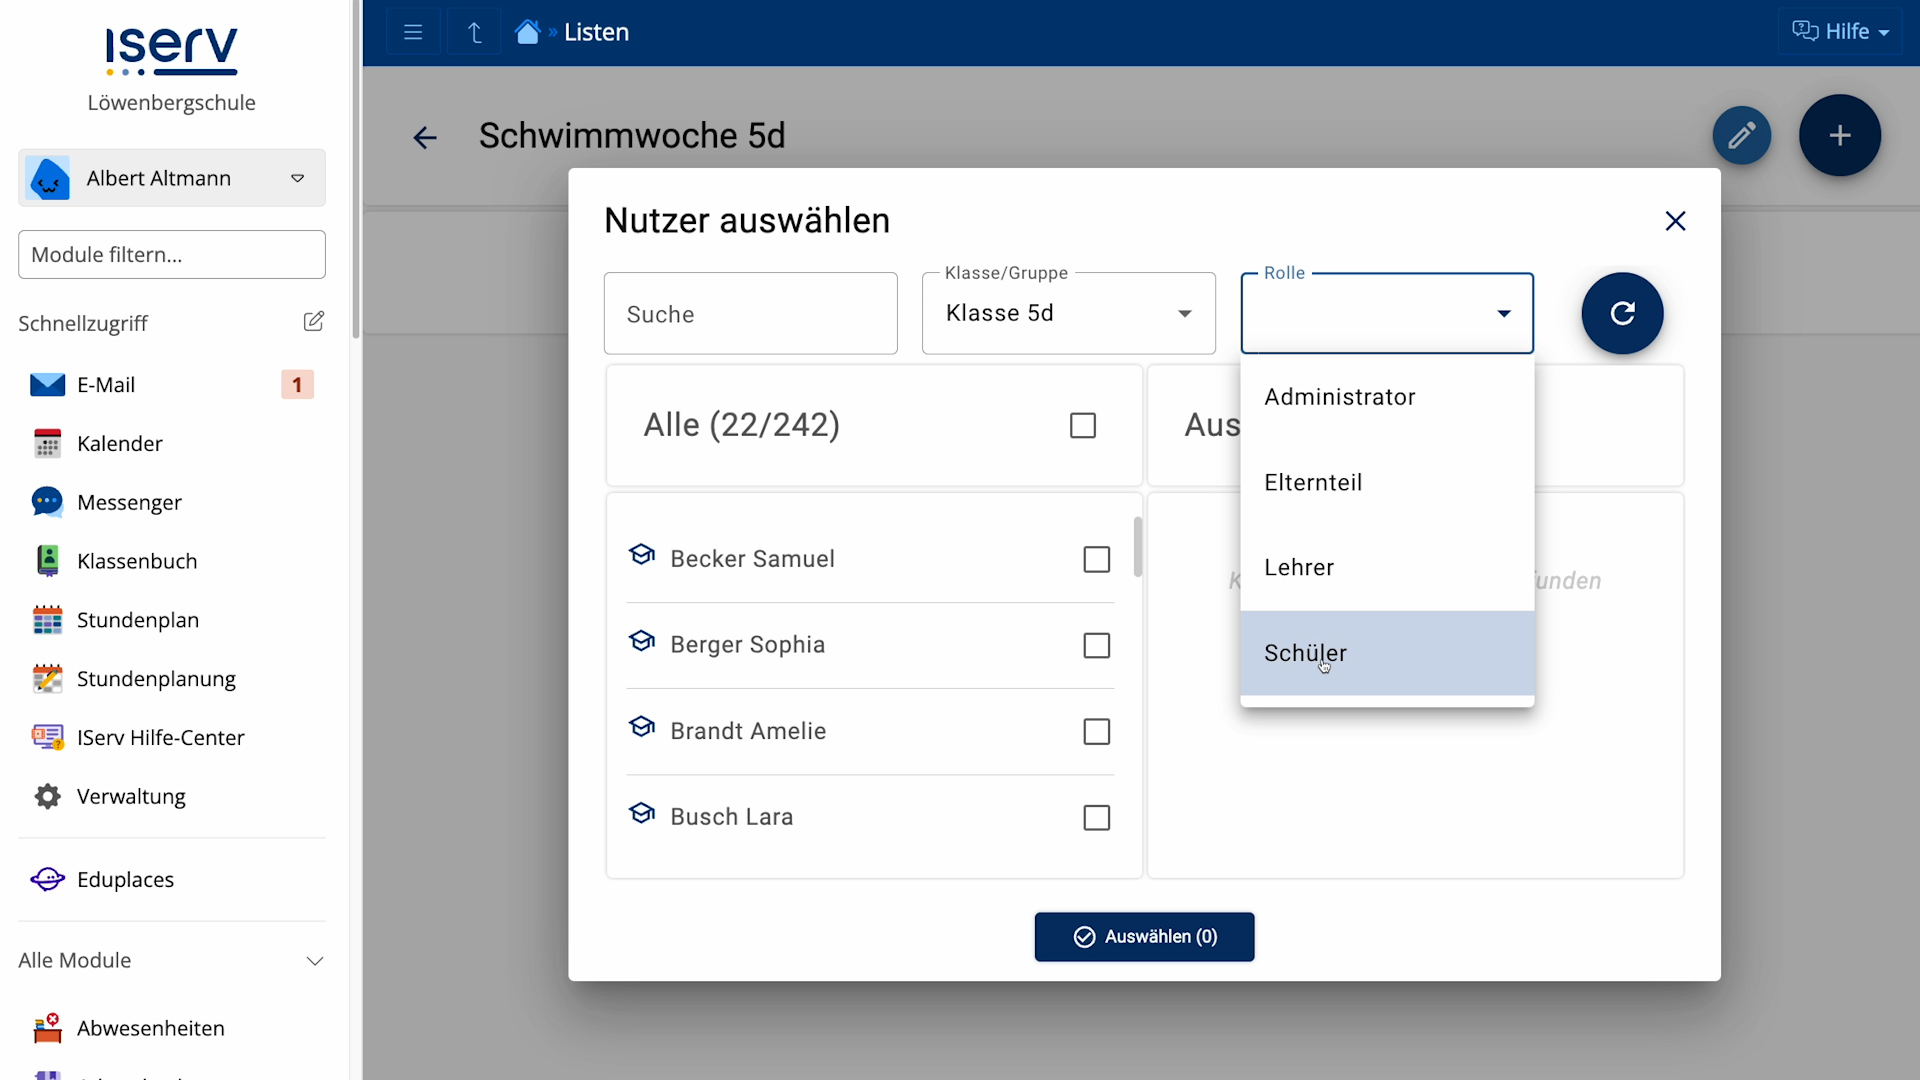Click the pencil edit list icon
1920x1080 pixels.
[1741, 135]
